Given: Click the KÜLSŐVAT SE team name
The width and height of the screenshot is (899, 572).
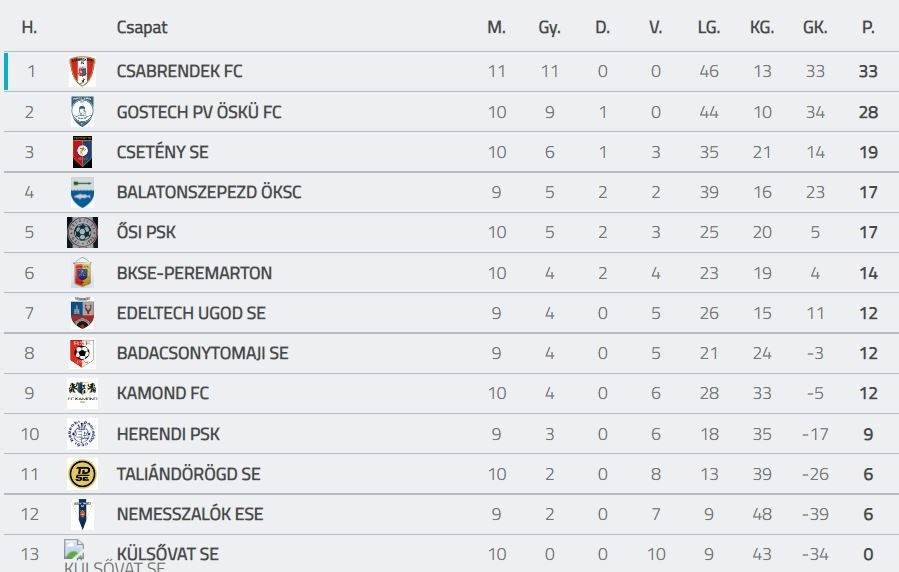Looking at the screenshot, I should (167, 554).
